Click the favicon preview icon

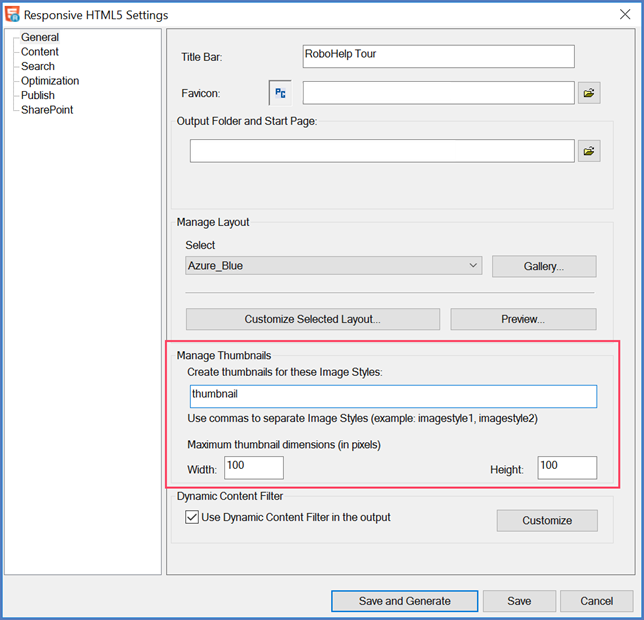pos(280,93)
